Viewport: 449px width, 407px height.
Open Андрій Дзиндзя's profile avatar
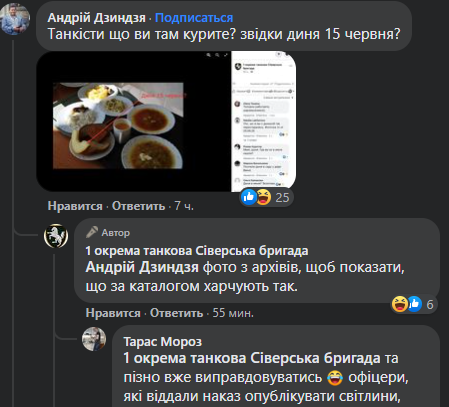(15, 19)
